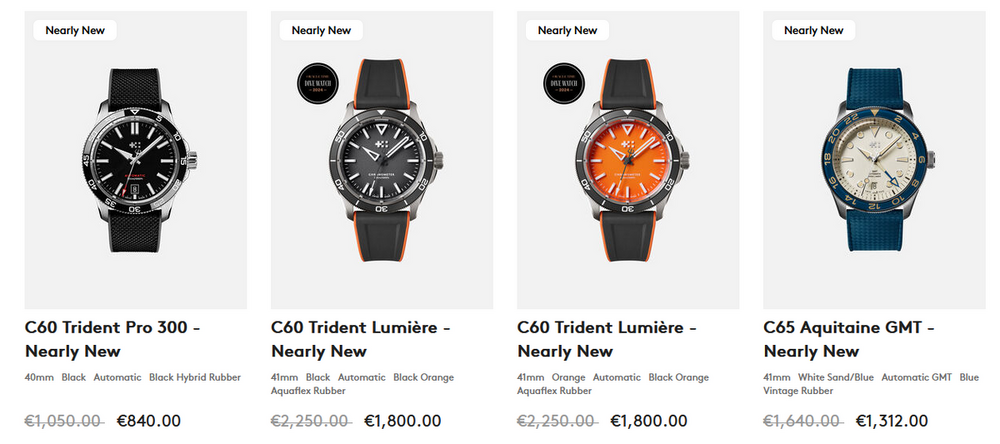Click the Nearly New tag on orange Lumière card
The height and width of the screenshot is (444, 1000).
(567, 30)
